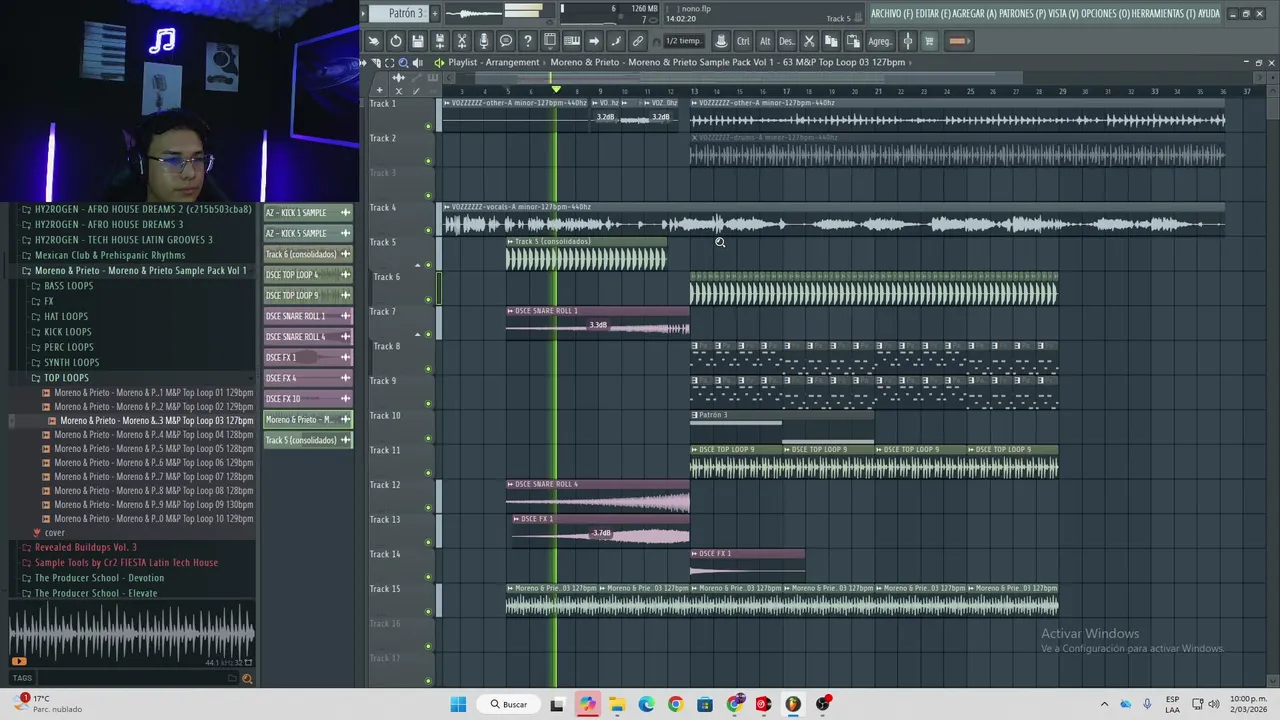Click the export render icon beside save
The image size is (1280, 720).
click(440, 41)
